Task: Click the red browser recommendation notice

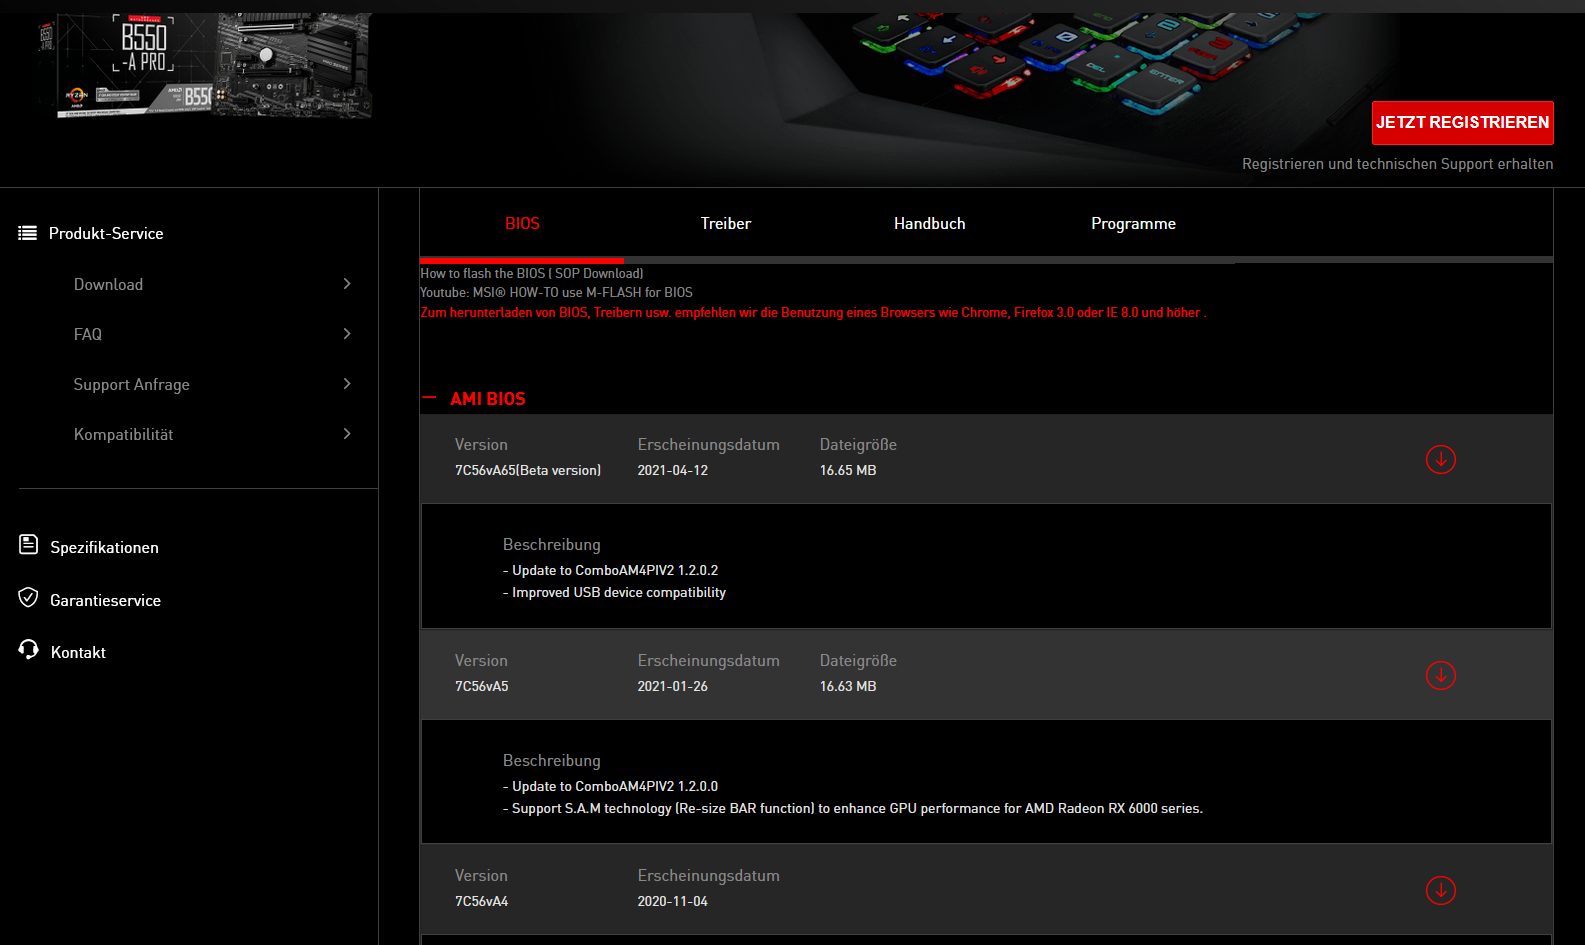Action: pyautogui.click(x=813, y=312)
